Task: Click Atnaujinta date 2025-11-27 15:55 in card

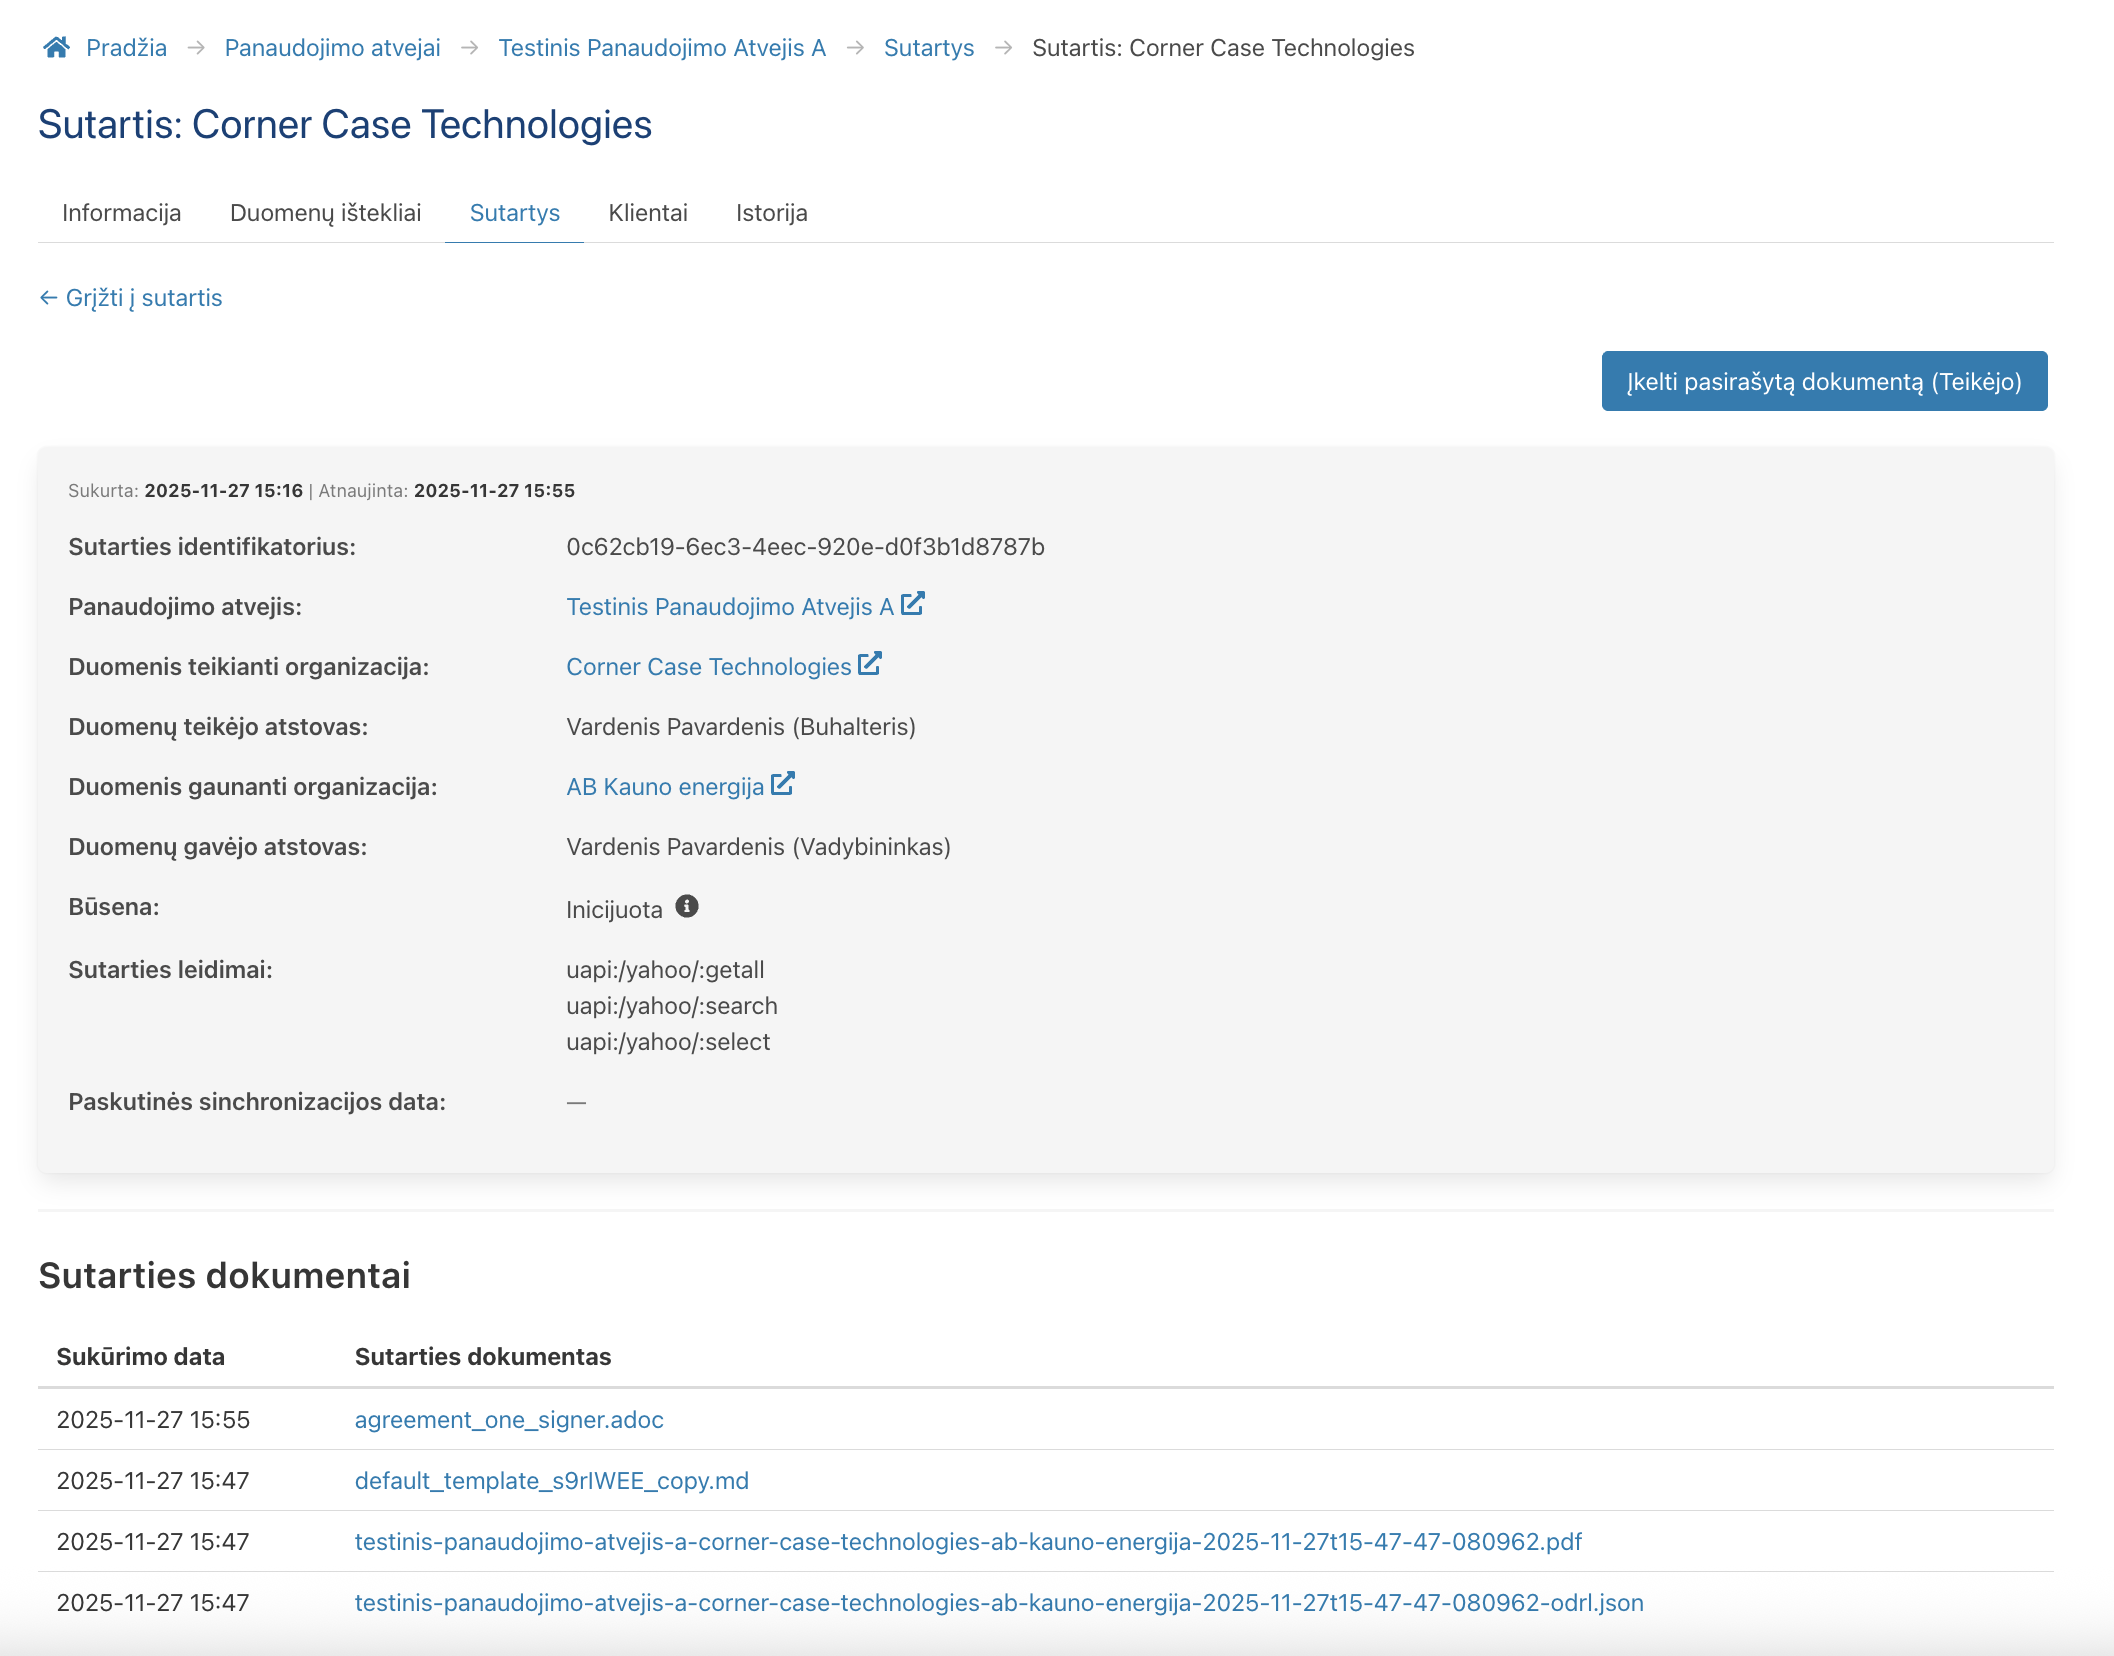Action: (494, 491)
